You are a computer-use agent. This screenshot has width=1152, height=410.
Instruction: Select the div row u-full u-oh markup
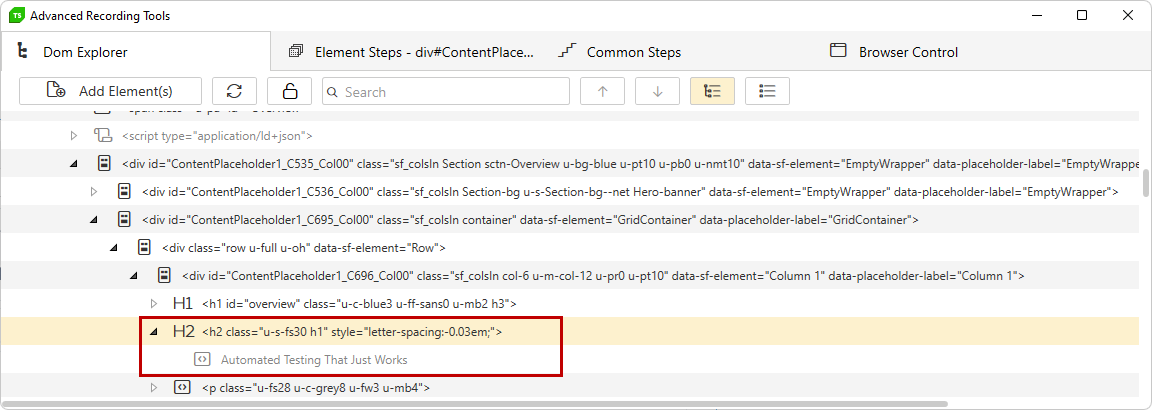point(303,248)
